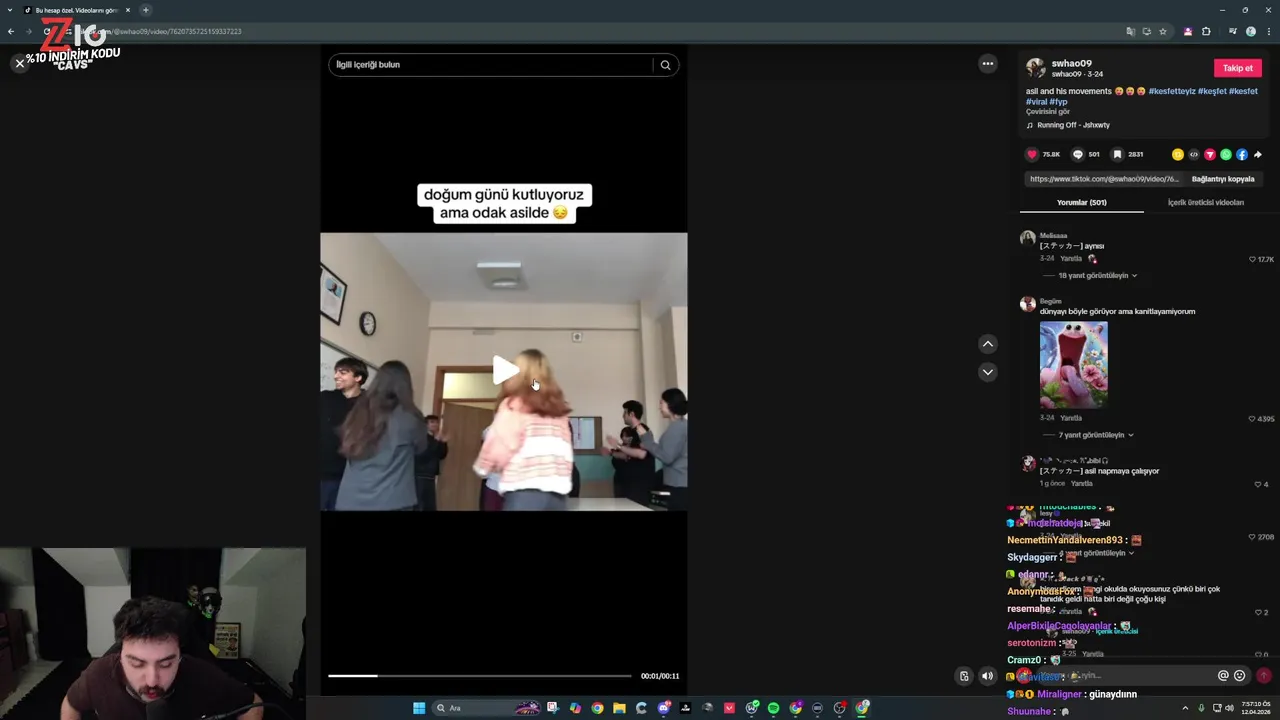Close the TikTok browser tab

coord(128,10)
